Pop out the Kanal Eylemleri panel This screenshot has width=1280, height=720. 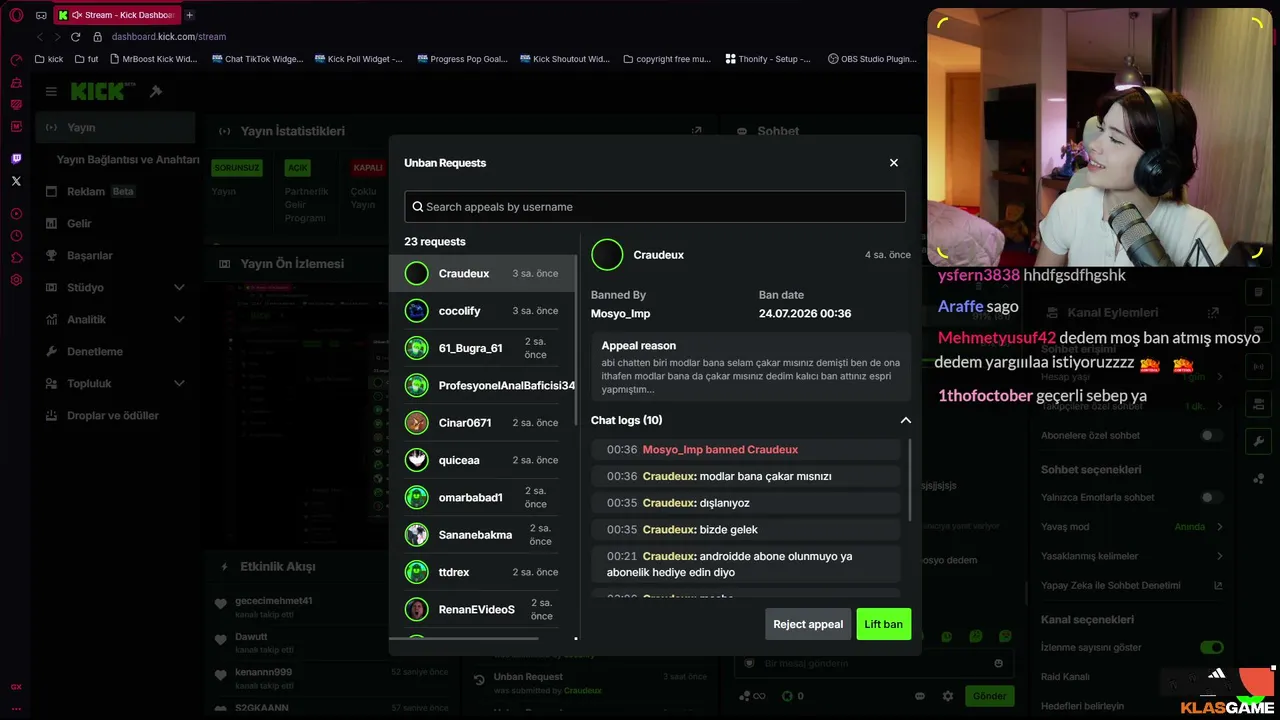1213,313
